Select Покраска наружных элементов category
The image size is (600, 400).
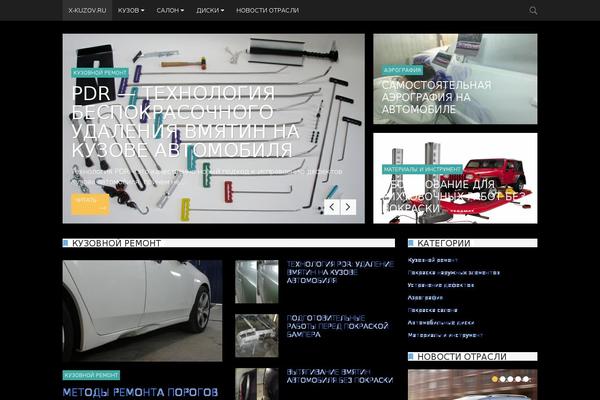point(454,273)
